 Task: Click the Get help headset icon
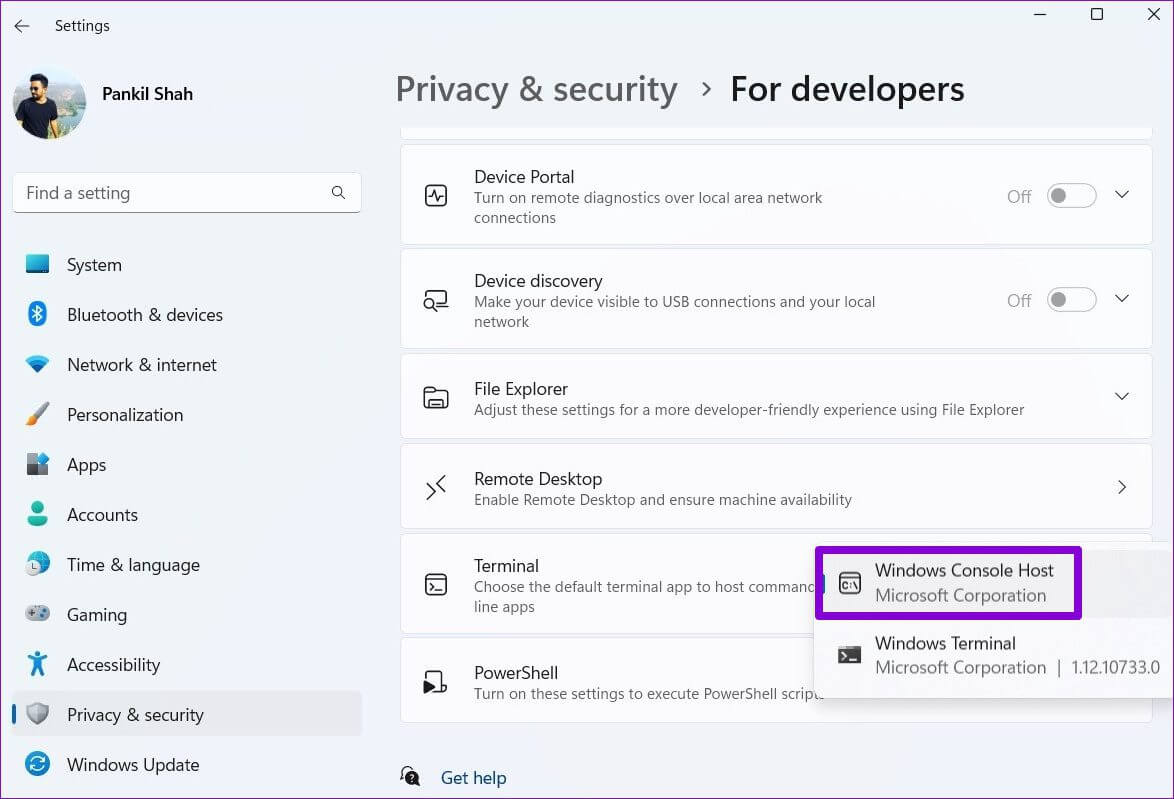[x=410, y=777]
